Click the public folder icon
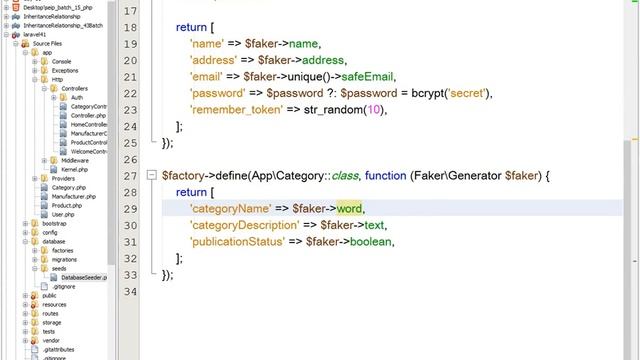640x360 pixels. pyautogui.click(x=35, y=296)
